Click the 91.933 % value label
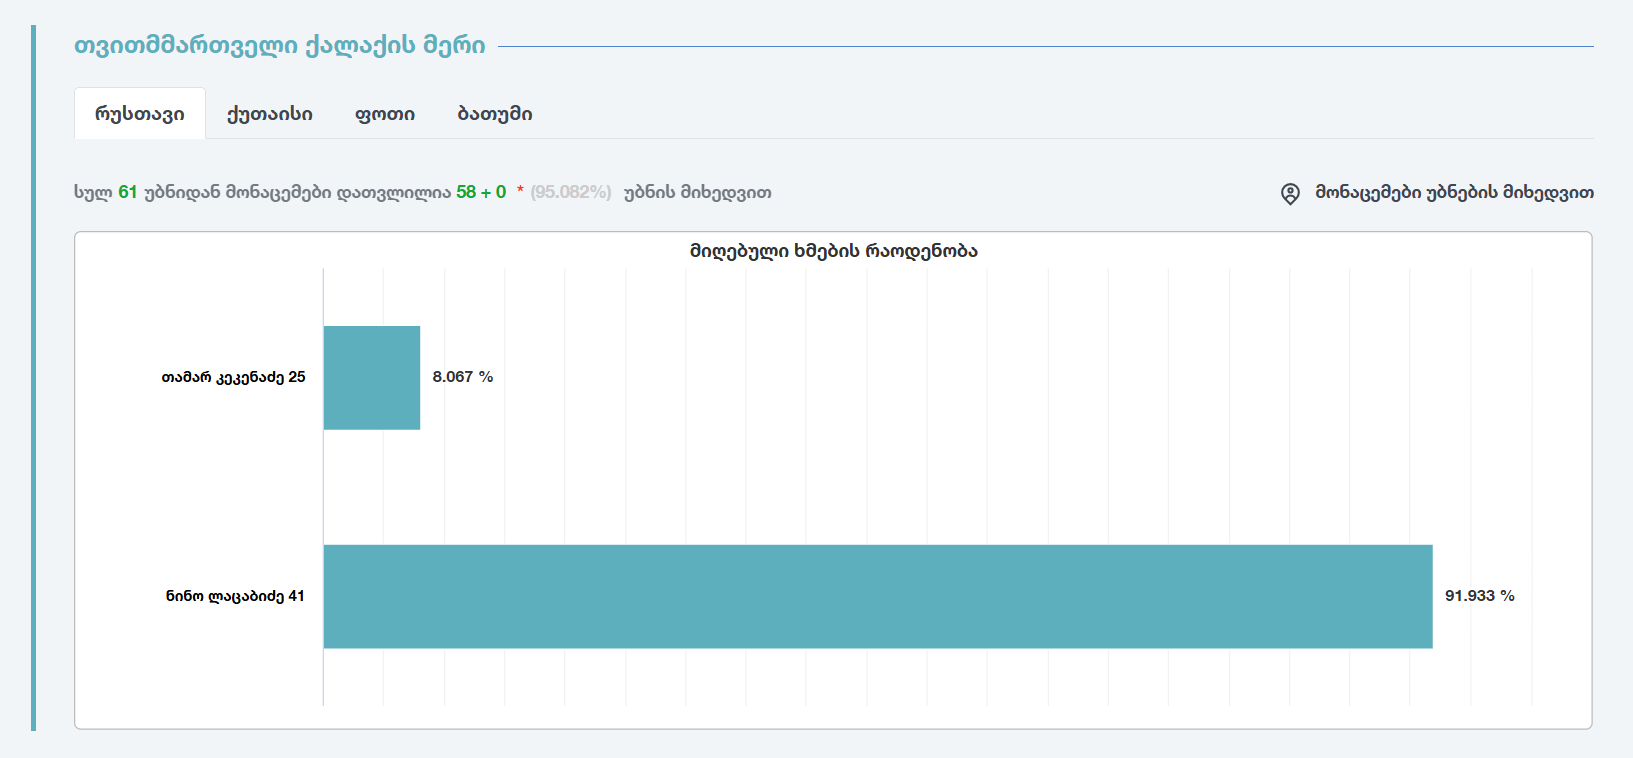The image size is (1633, 758). [1479, 596]
